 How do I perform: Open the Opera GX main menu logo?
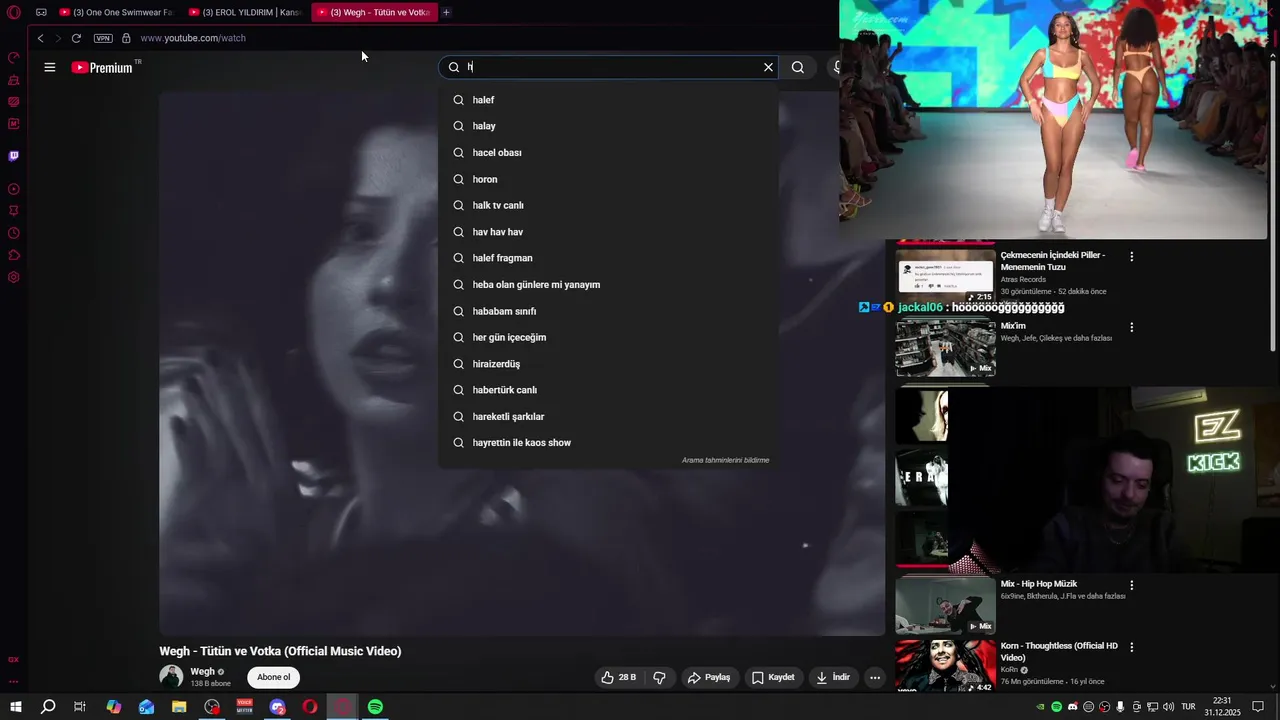click(x=14, y=12)
